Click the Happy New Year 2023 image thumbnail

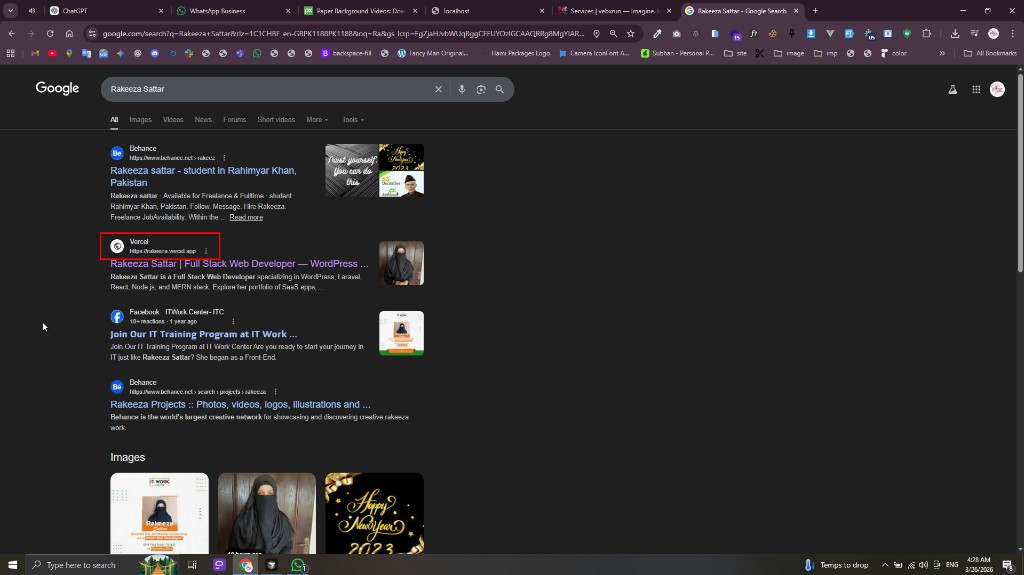[x=374, y=513]
